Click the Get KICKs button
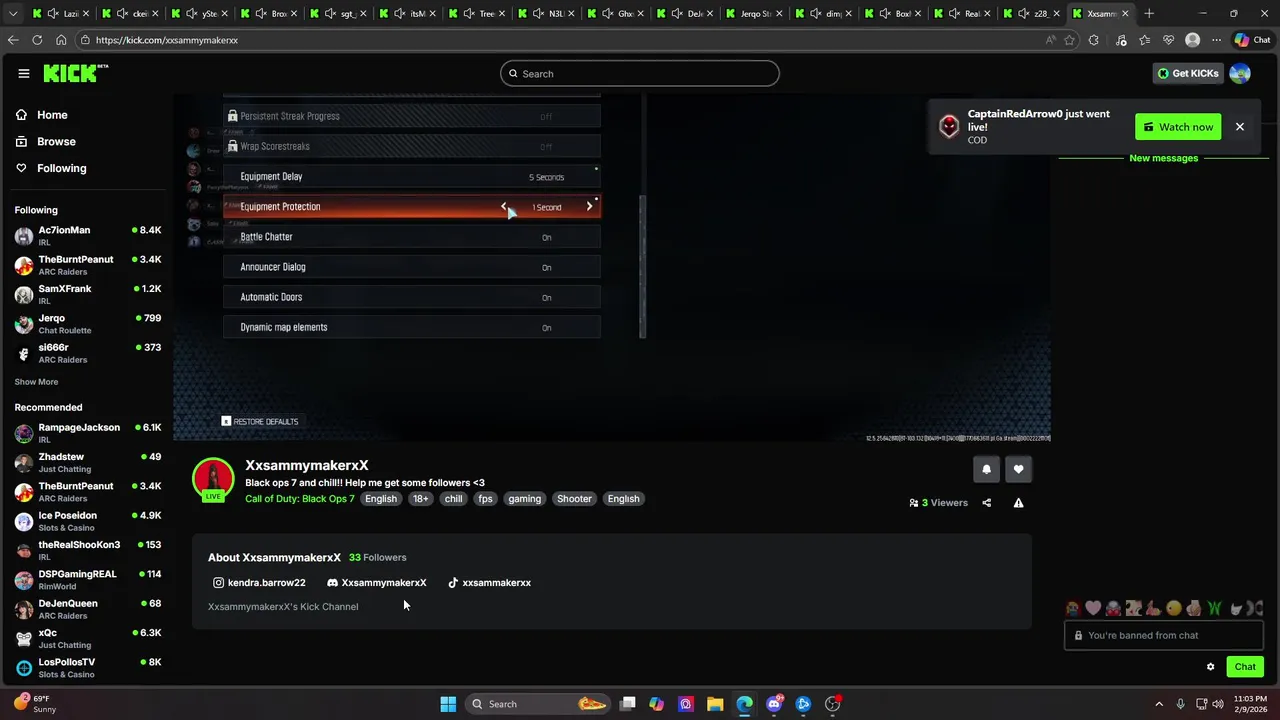Image resolution: width=1280 pixels, height=720 pixels. pos(1188,73)
